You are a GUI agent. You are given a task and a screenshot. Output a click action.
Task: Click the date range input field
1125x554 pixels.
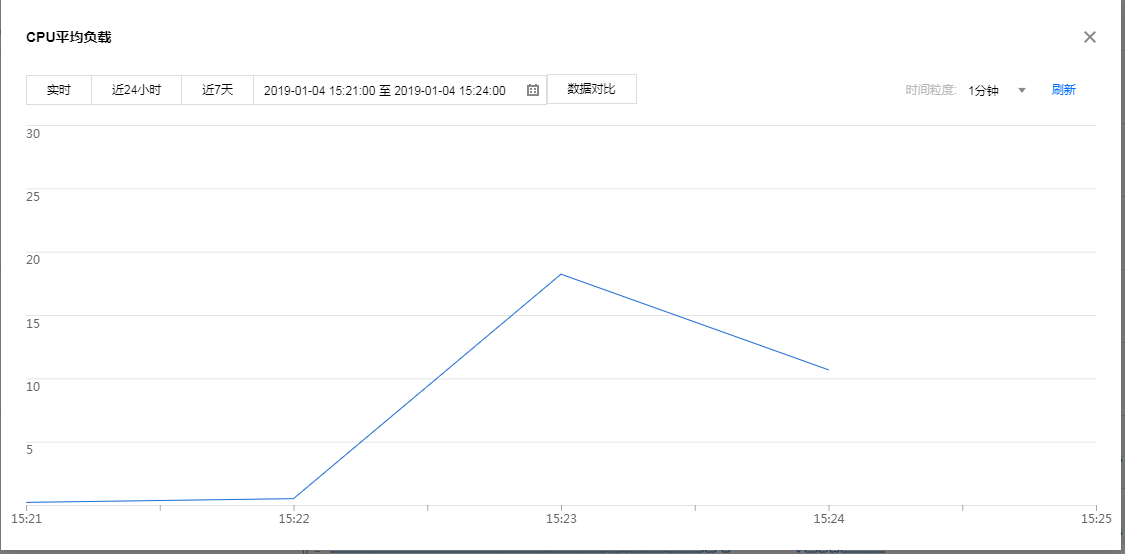pos(385,90)
